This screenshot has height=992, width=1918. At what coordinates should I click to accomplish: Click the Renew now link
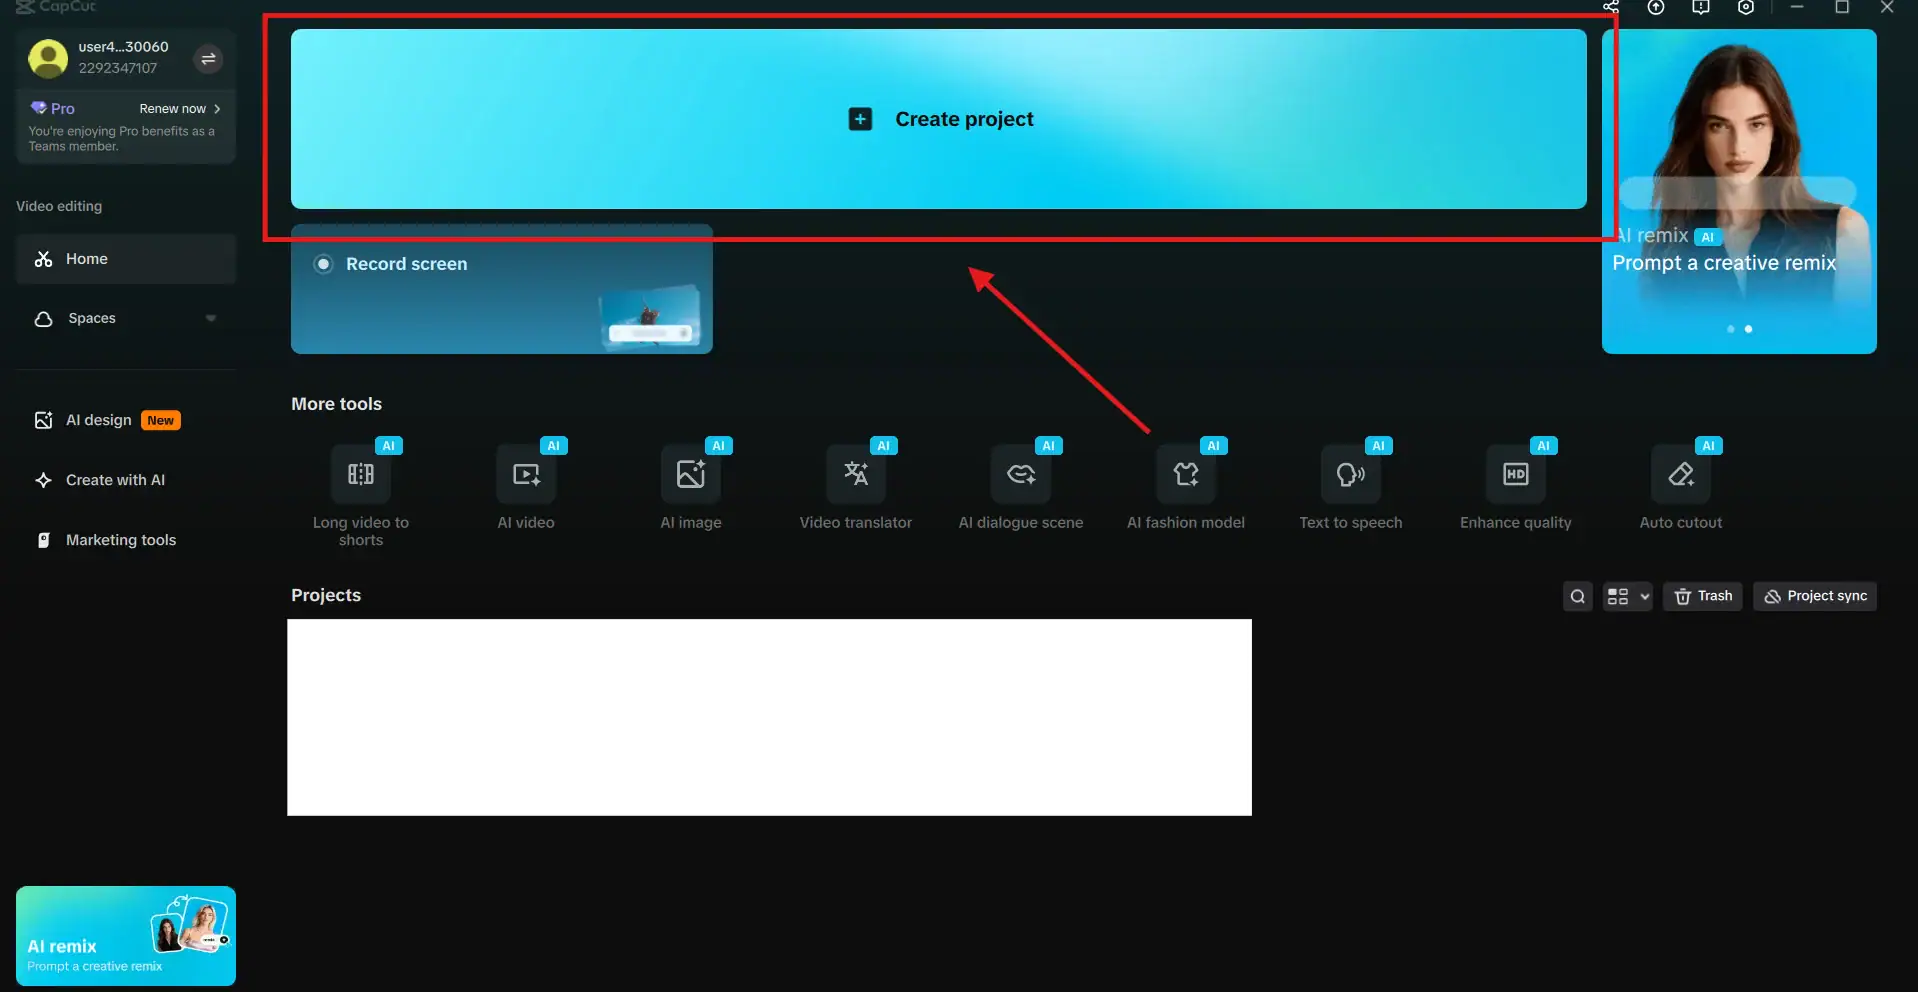(172, 108)
